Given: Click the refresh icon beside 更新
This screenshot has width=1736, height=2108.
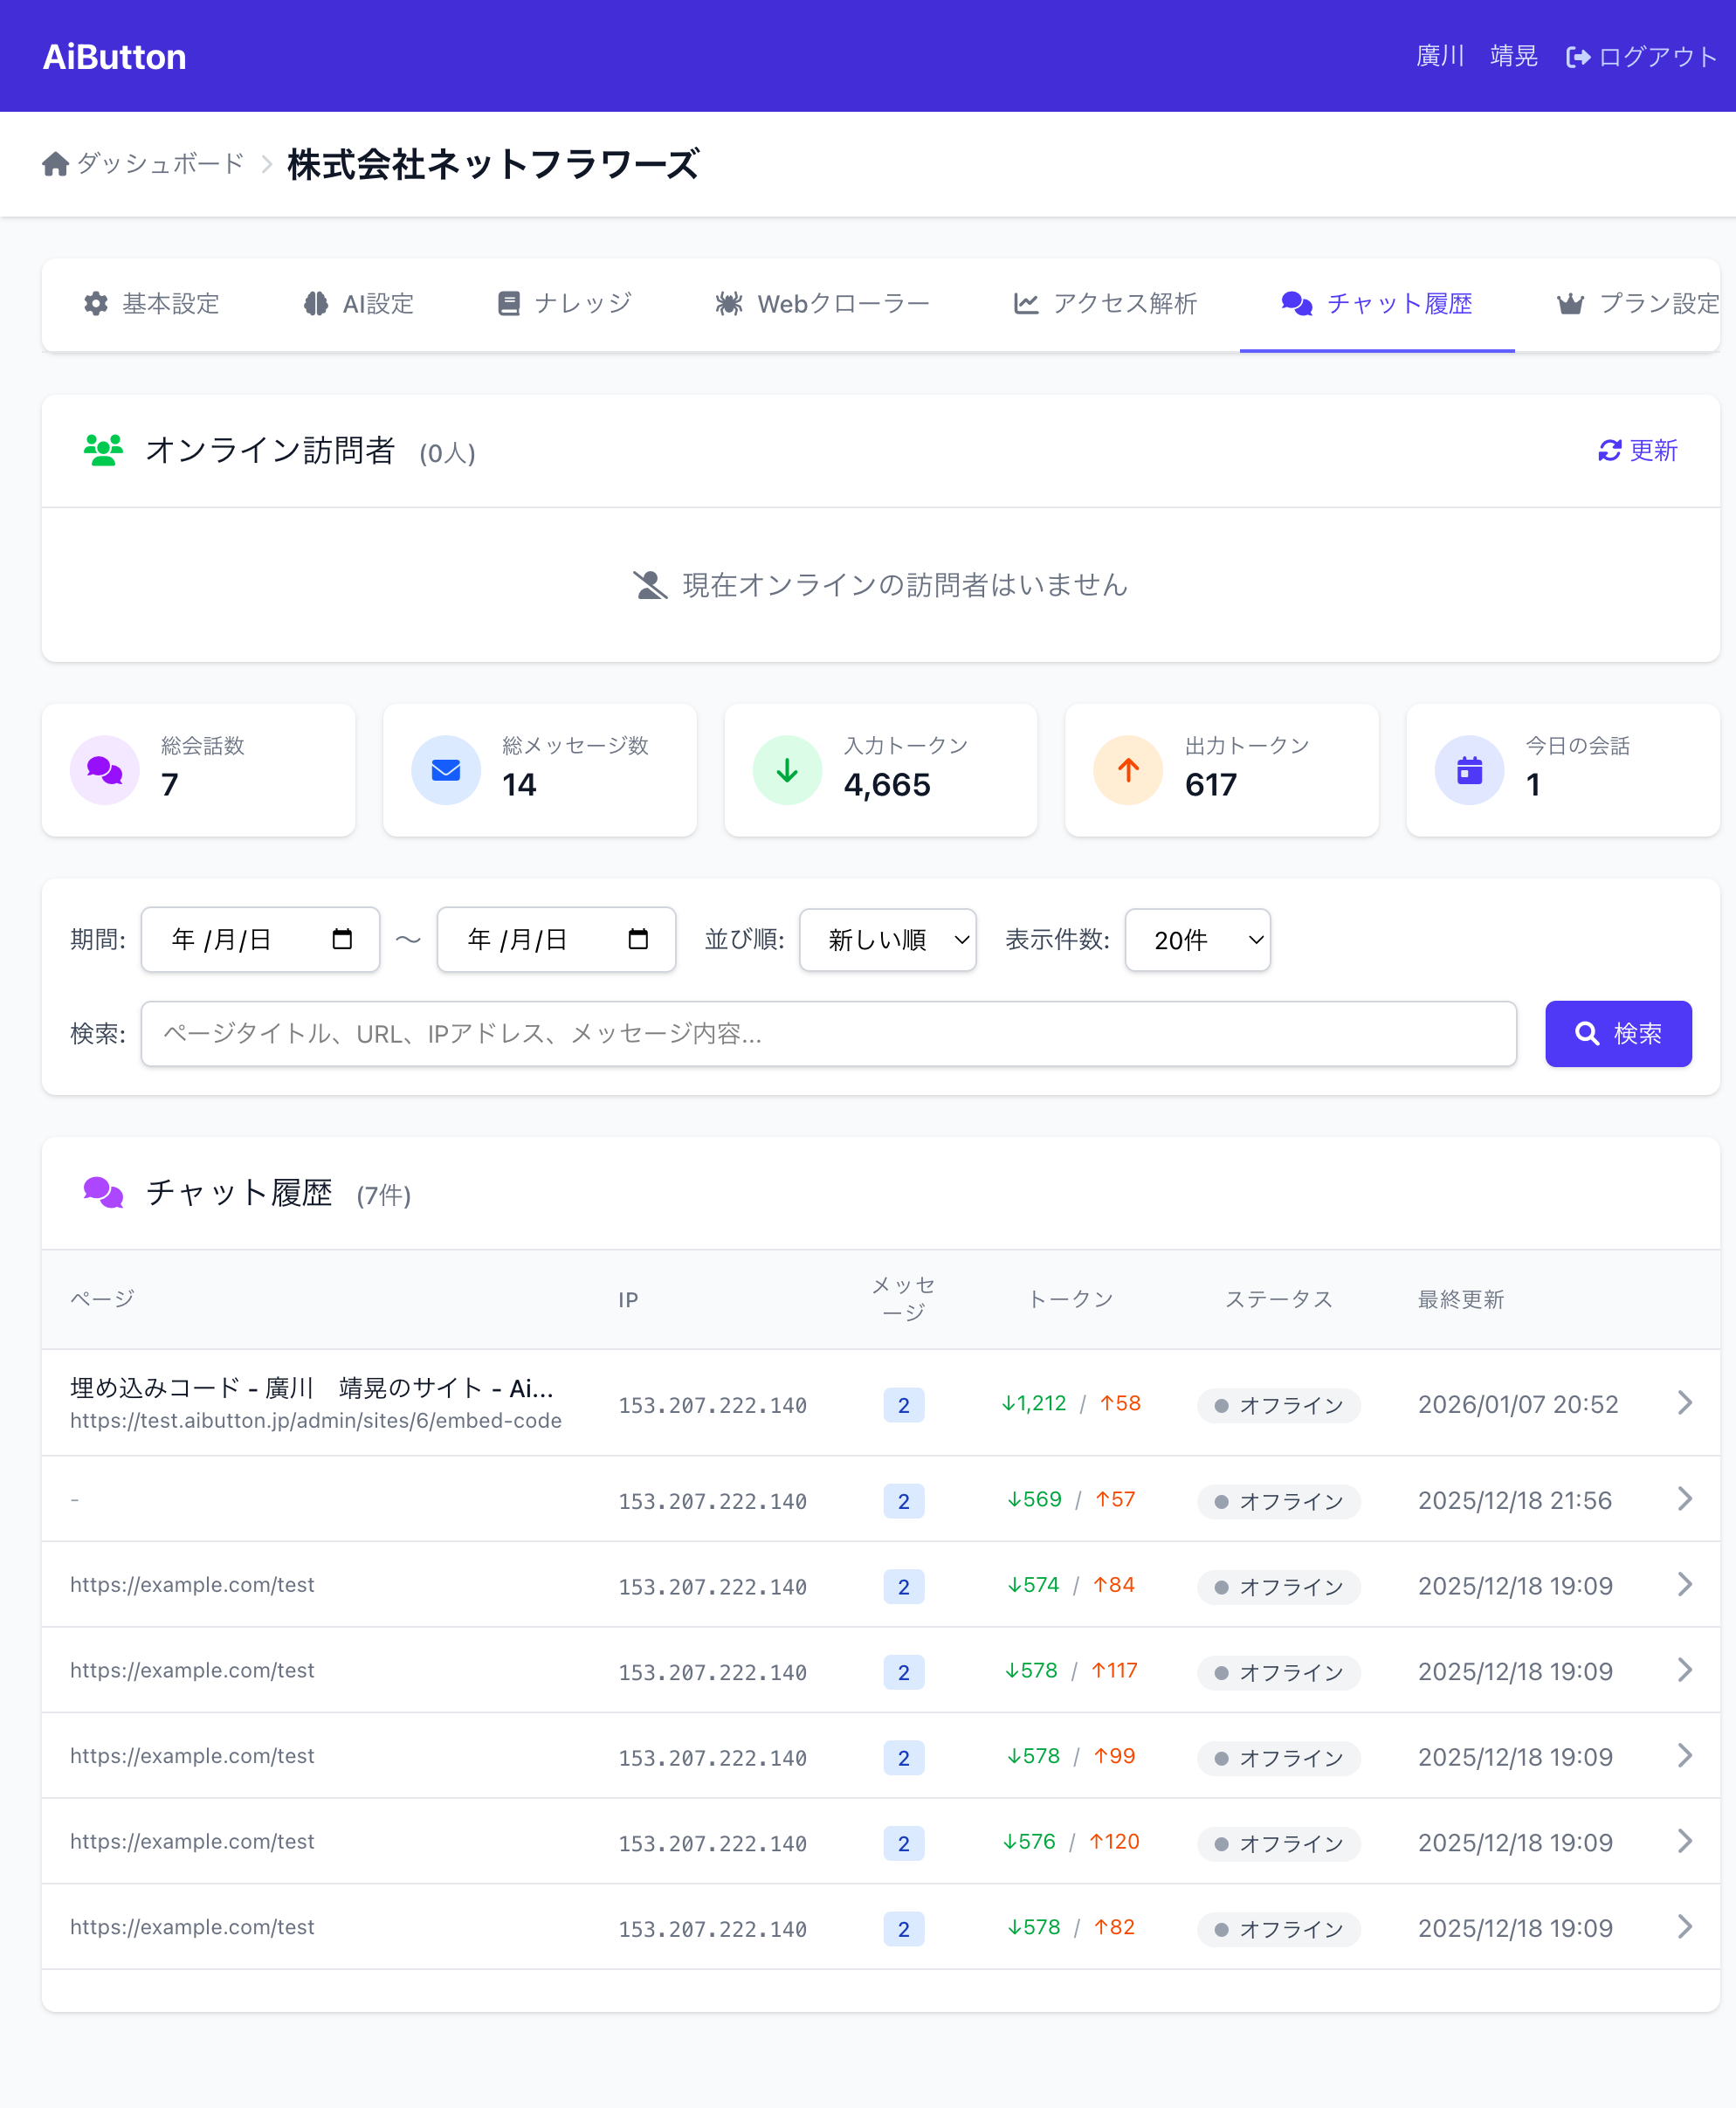Looking at the screenshot, I should click(1609, 451).
